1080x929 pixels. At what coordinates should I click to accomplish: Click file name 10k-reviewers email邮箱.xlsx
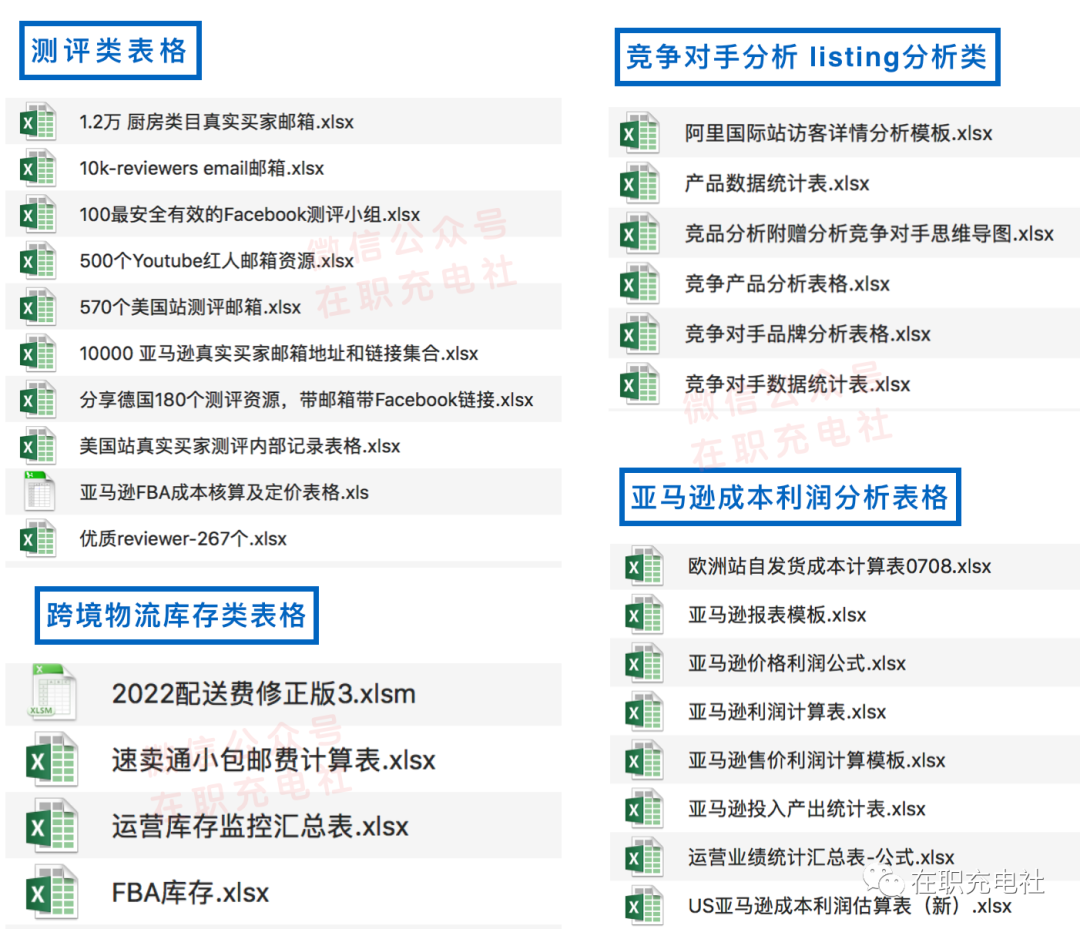(x=201, y=168)
